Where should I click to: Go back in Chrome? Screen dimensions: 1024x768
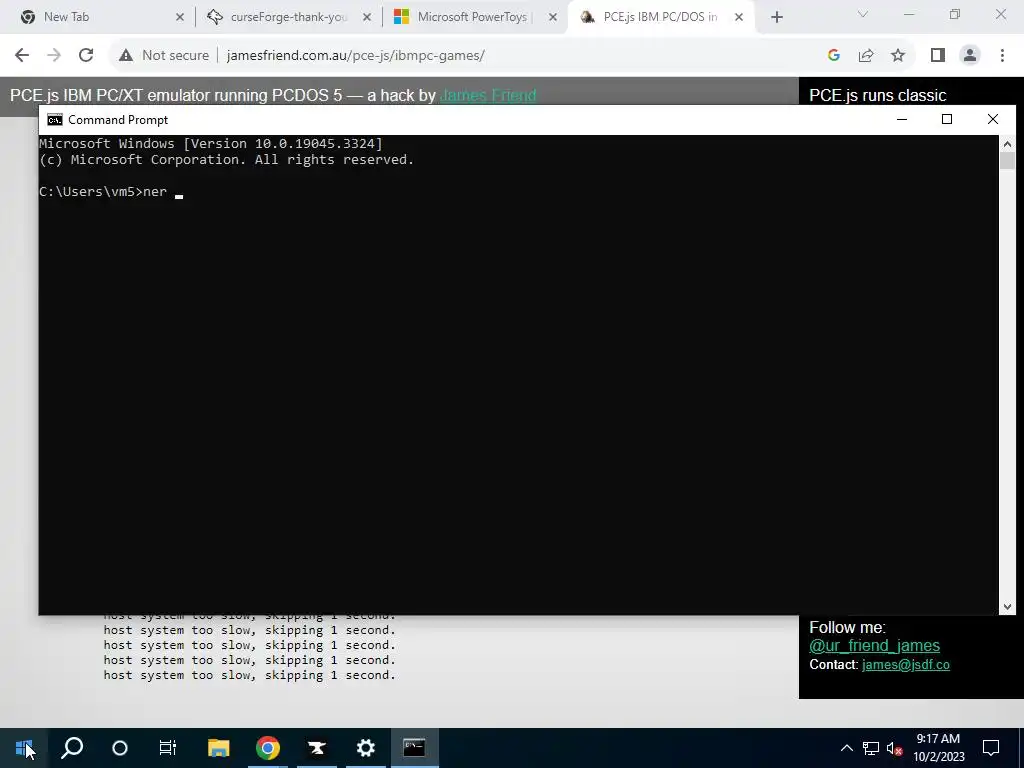click(x=22, y=56)
